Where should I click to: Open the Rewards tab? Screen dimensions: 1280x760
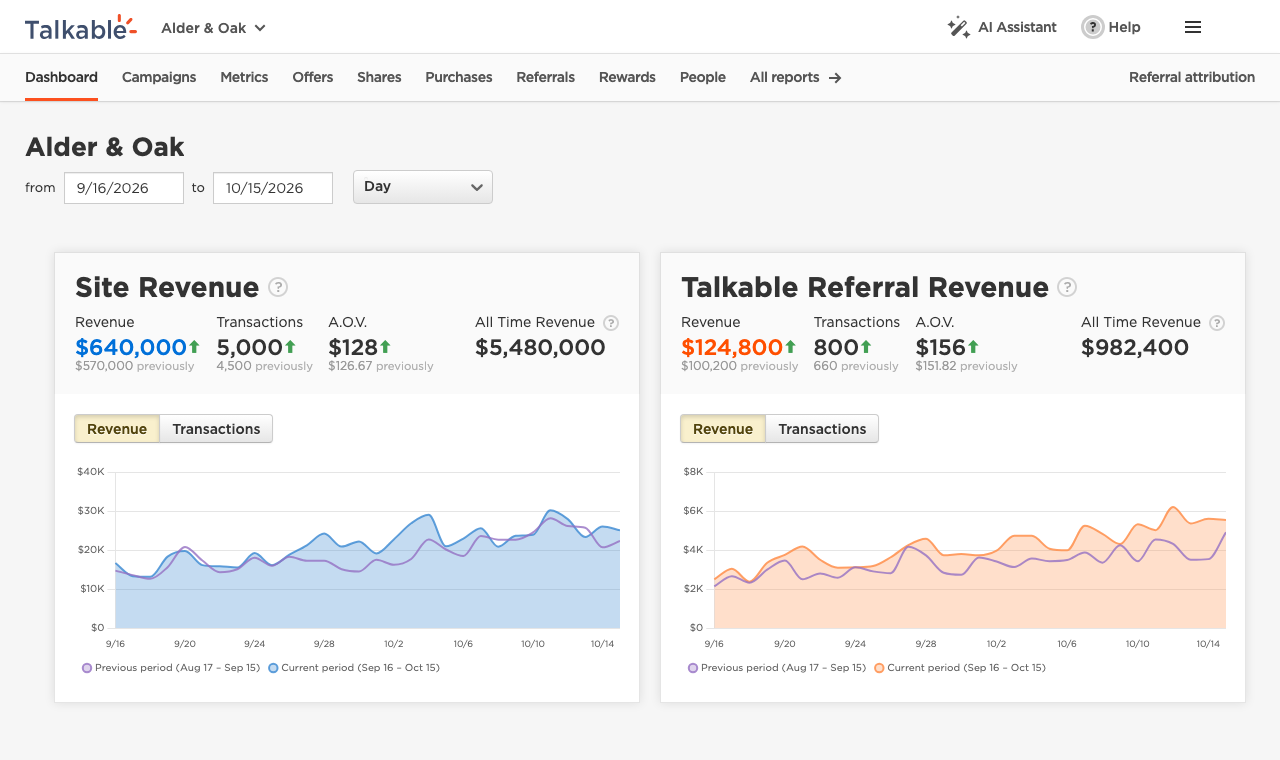click(x=627, y=78)
